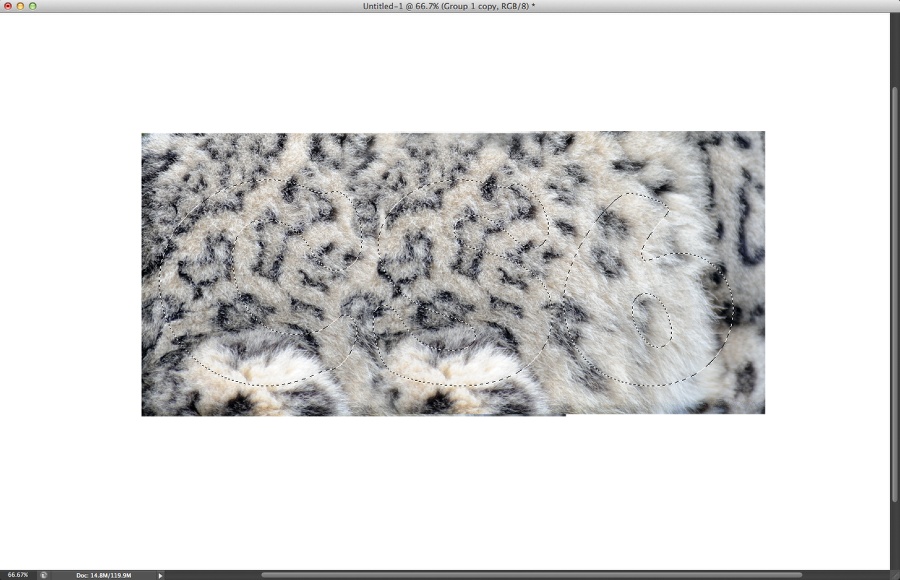Click the horizontal scrollbar thumb
This screenshot has width=900, height=580.
click(530, 575)
